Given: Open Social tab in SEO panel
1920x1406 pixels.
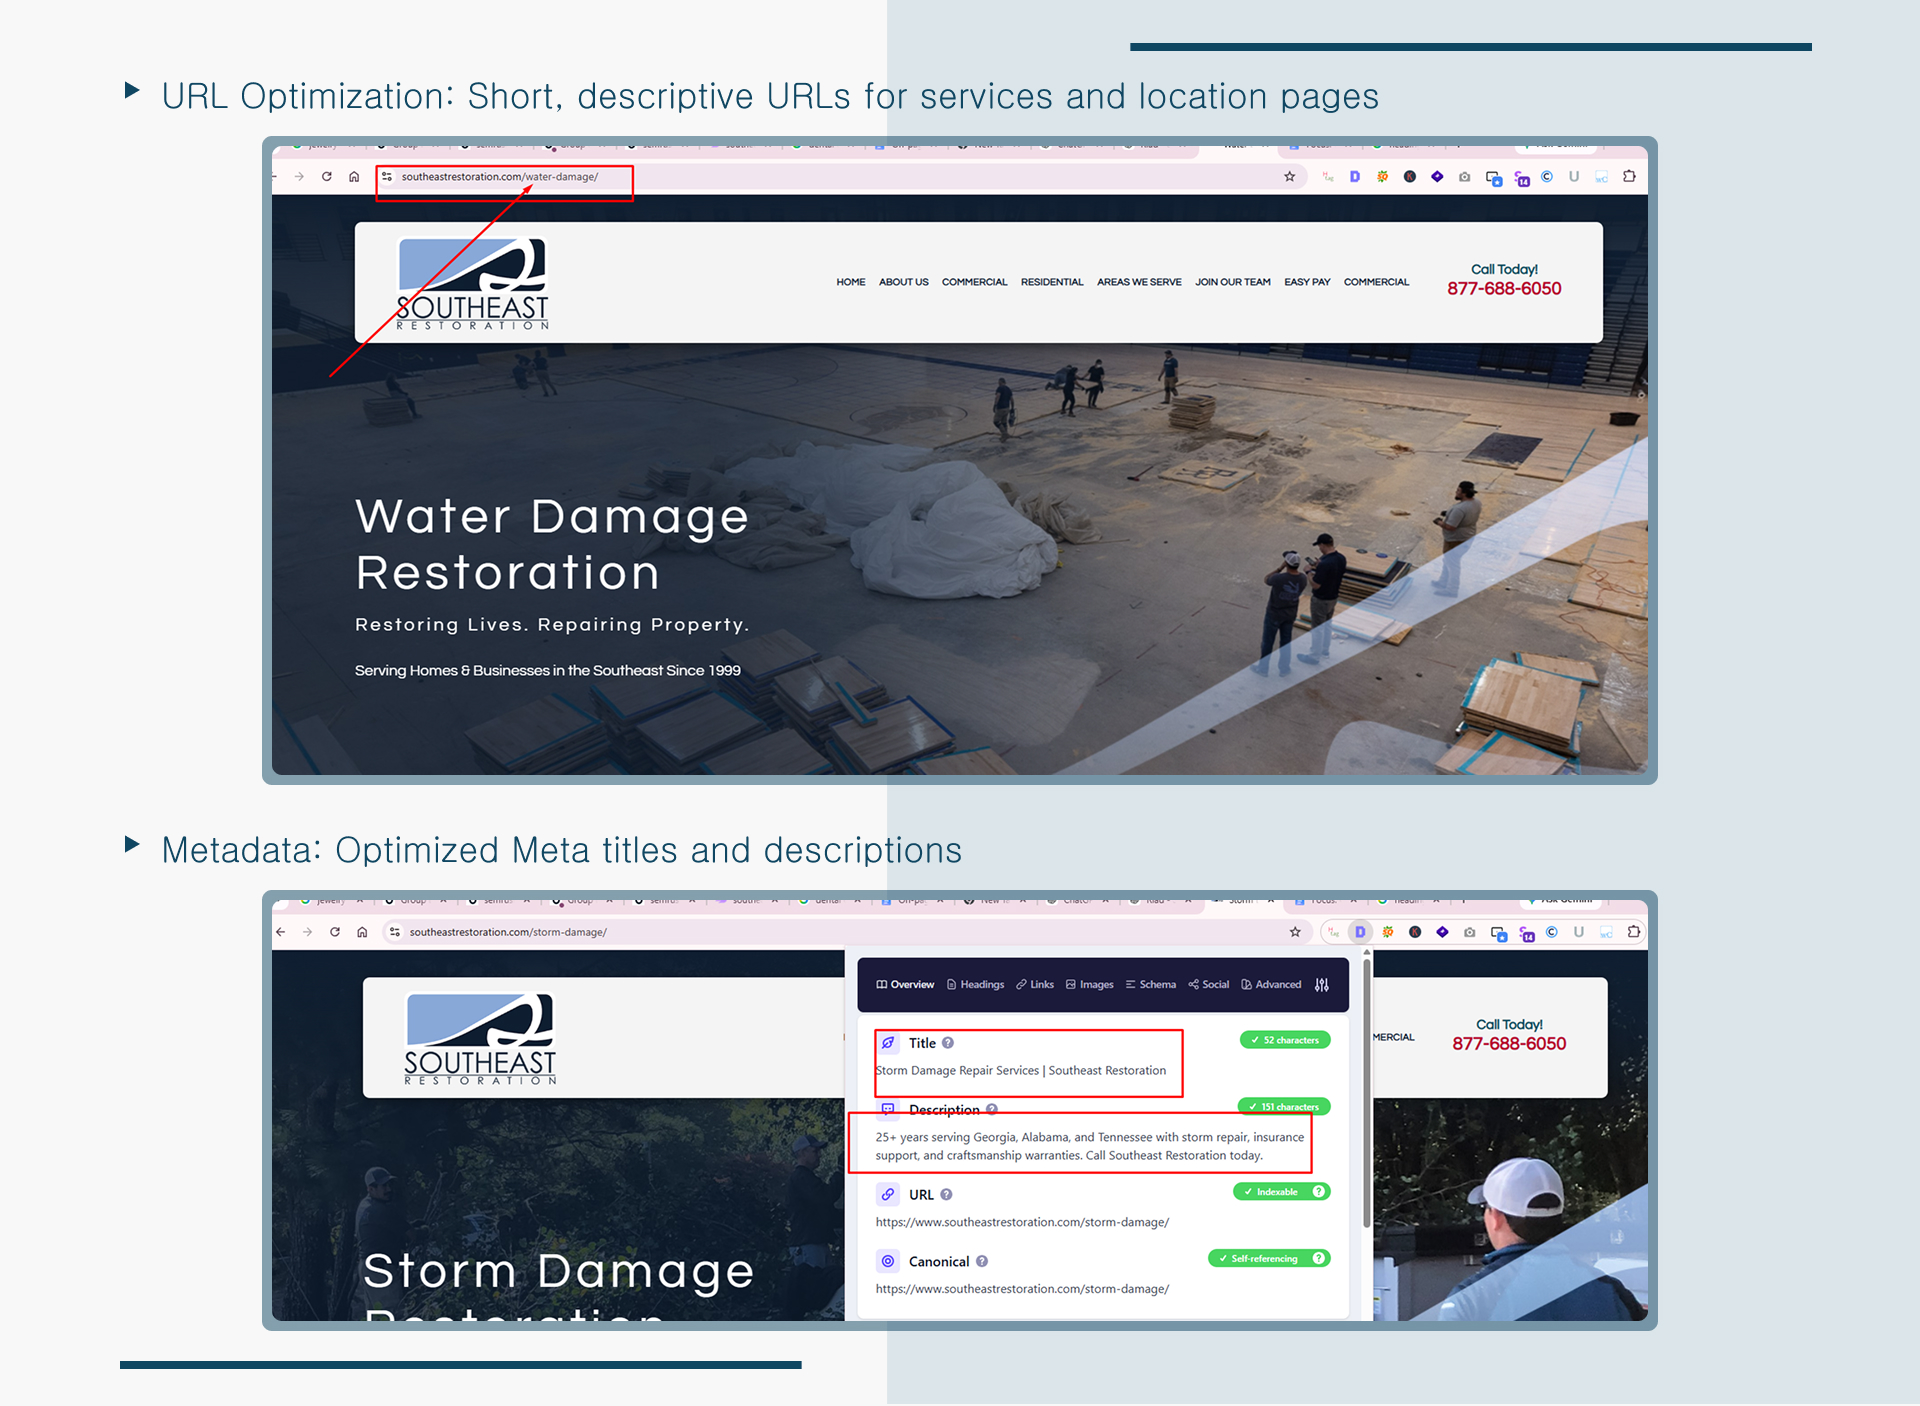Looking at the screenshot, I should point(1209,985).
